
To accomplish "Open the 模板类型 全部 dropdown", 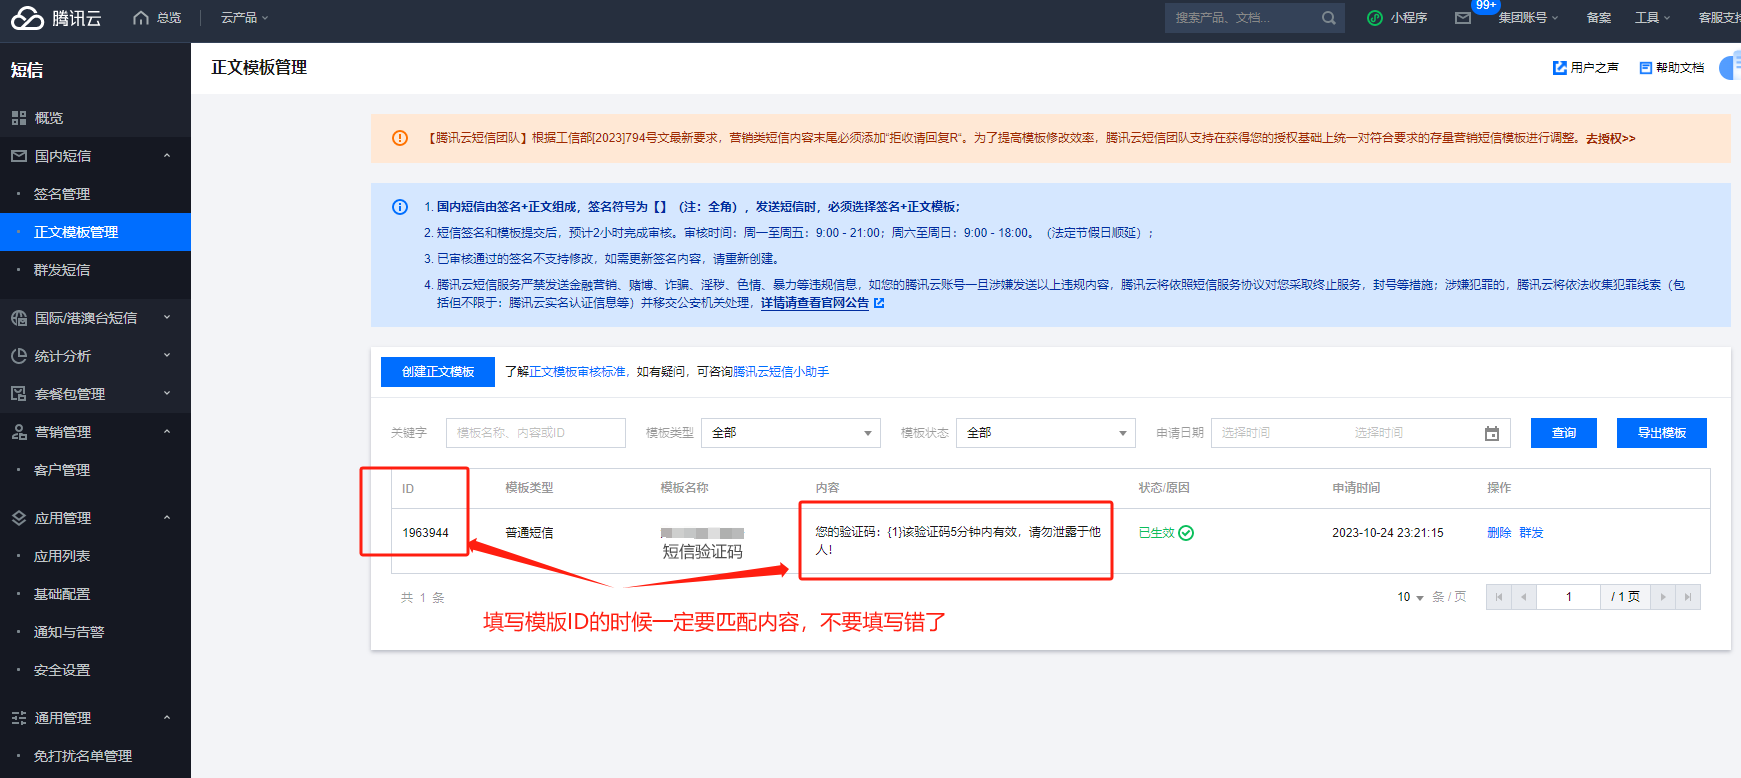I will click(791, 433).
